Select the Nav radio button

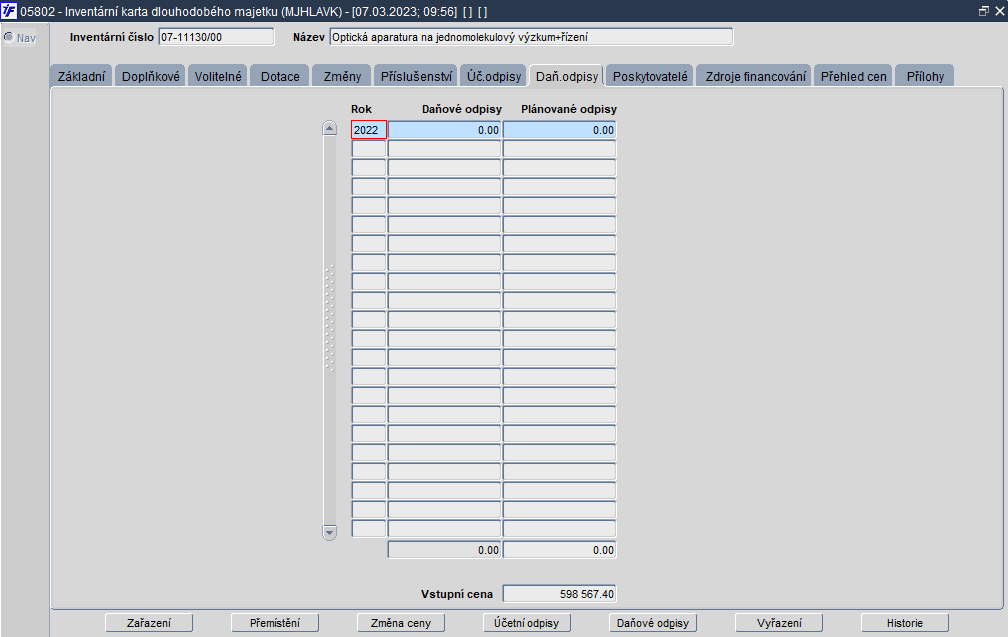[x=9, y=37]
